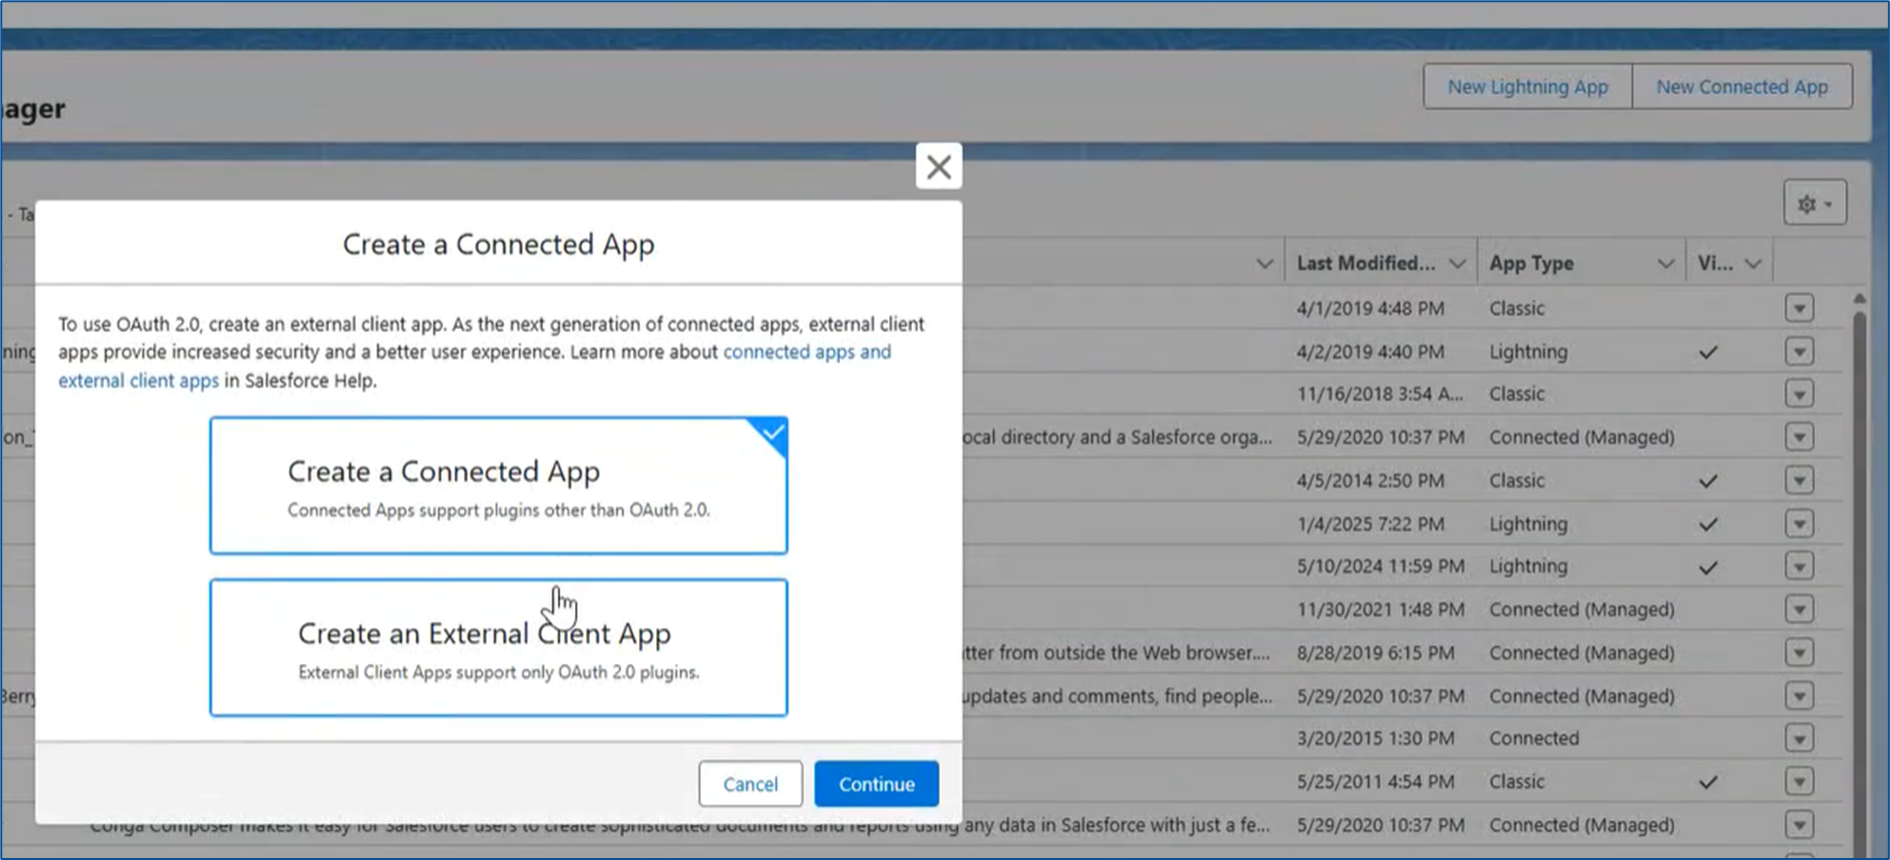
Task: Click visible checkmark in 5/10/2024 row
Action: tap(1708, 567)
